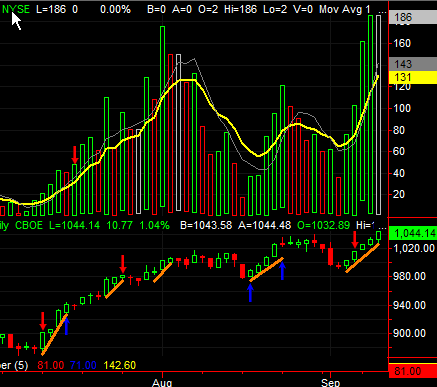Click the Mov Avg 1 label
Viewport: 437px width, 387px height.
click(345, 9)
